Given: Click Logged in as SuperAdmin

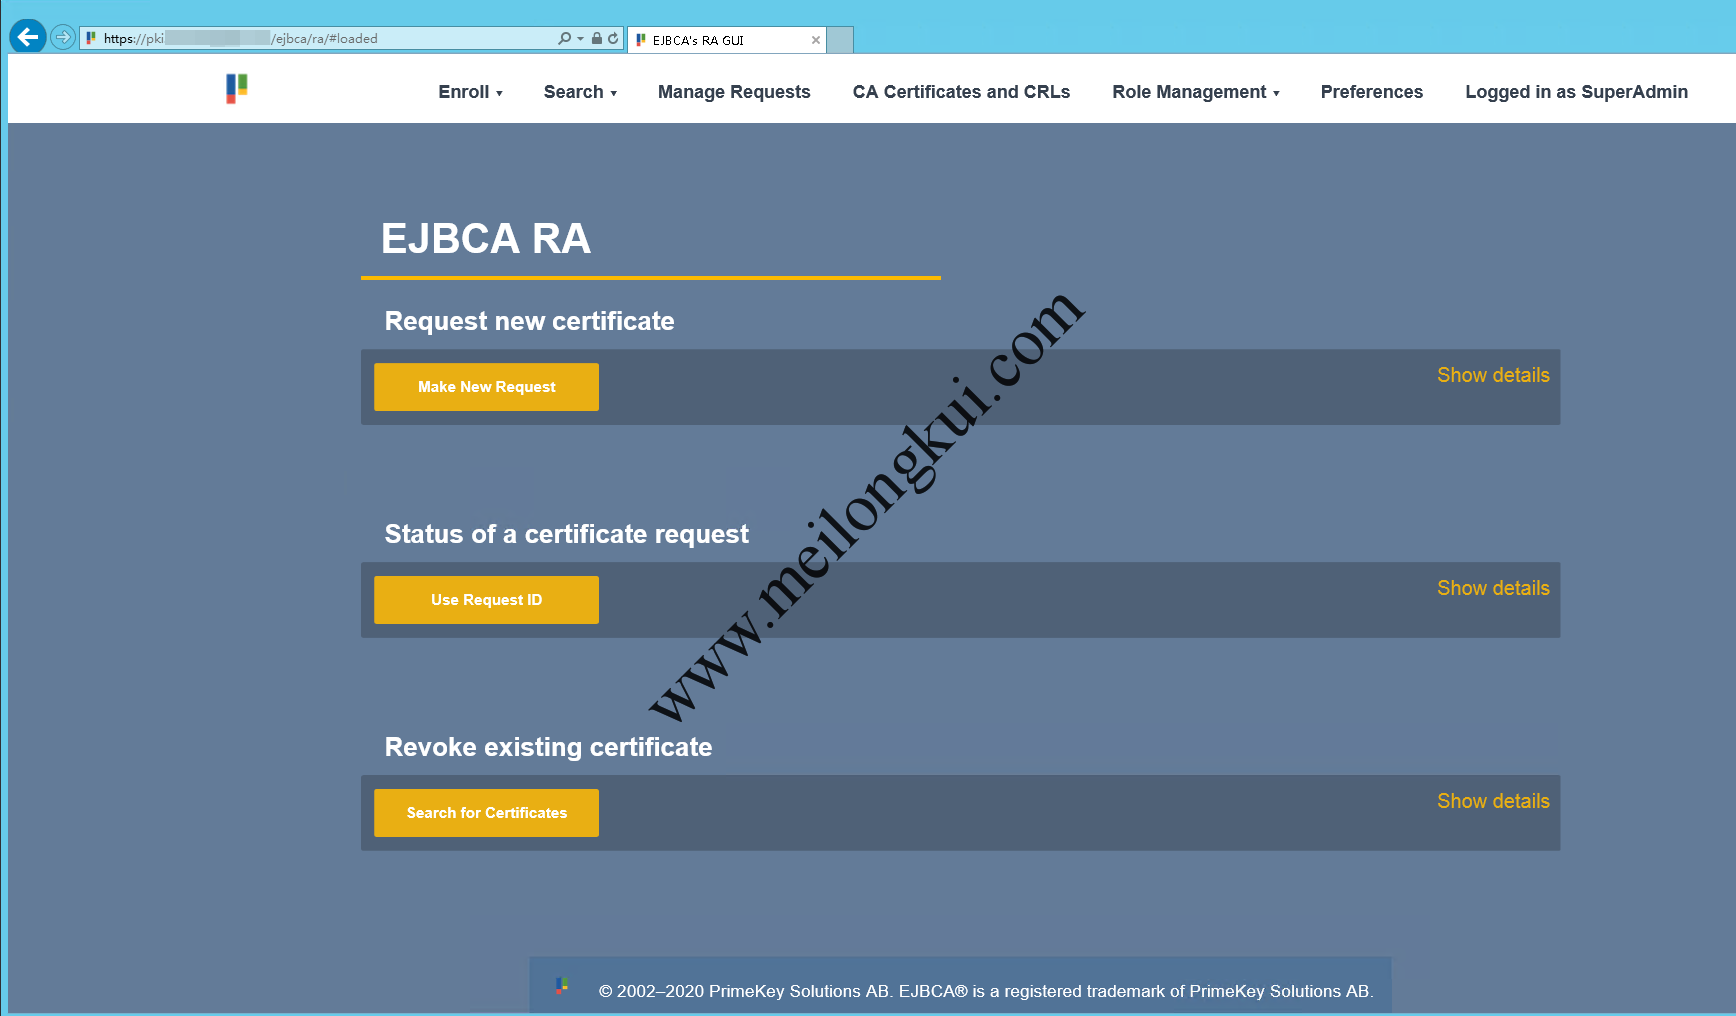Looking at the screenshot, I should (1576, 92).
